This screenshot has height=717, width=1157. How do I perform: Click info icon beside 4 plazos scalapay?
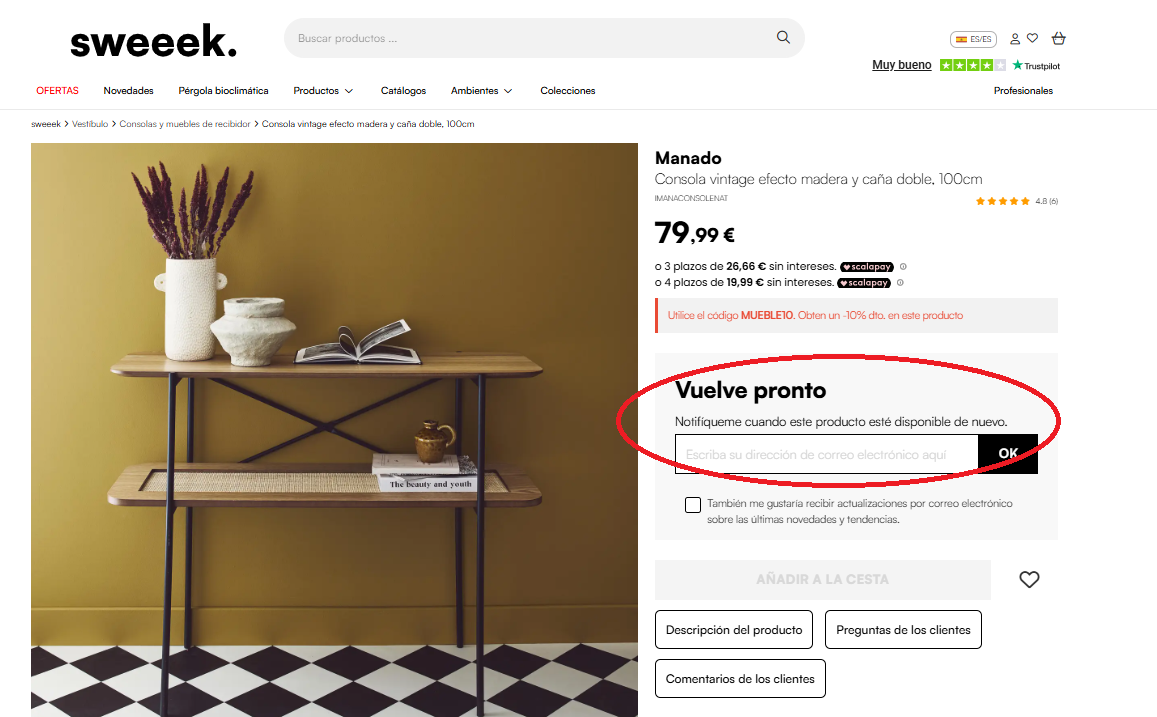(900, 283)
